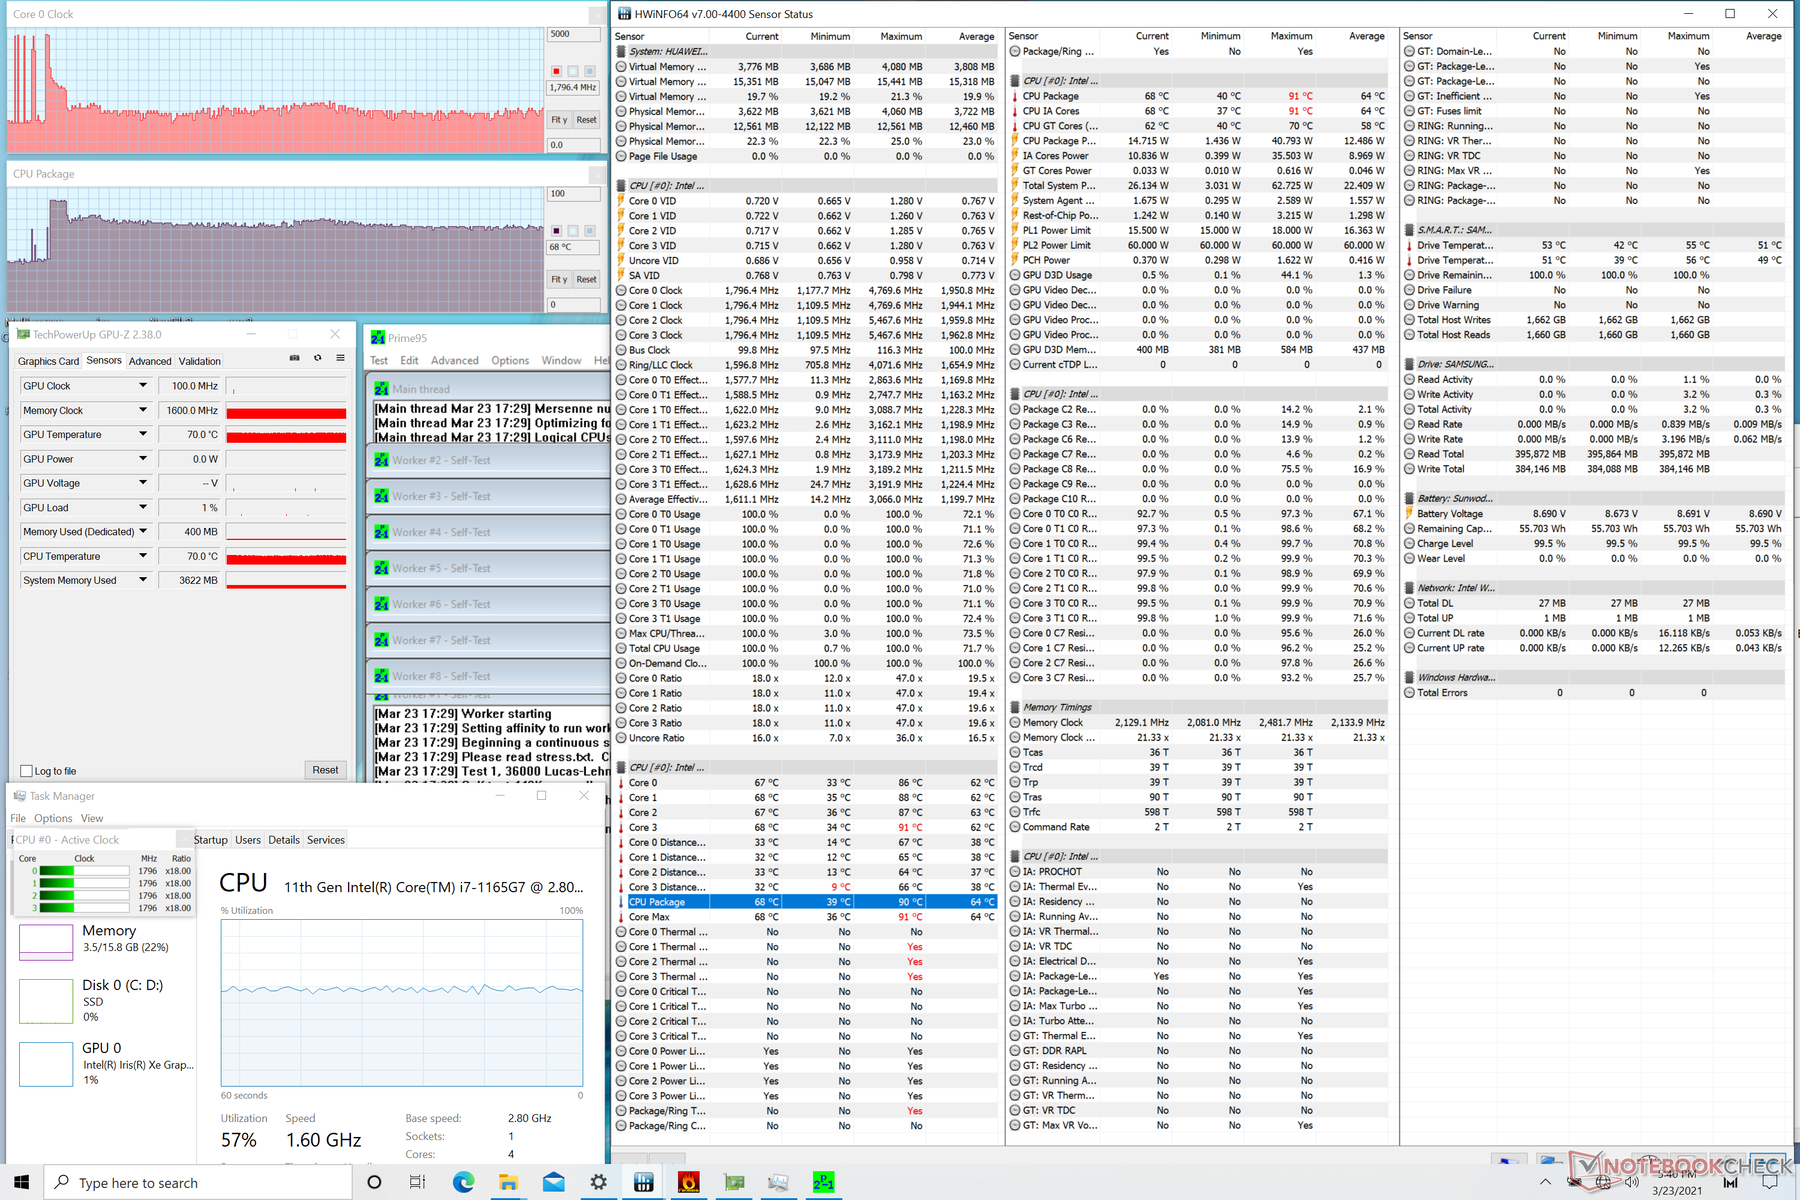This screenshot has height=1200, width=1800.
Task: Click the GPU-Z refresh icon
Action: point(318,358)
